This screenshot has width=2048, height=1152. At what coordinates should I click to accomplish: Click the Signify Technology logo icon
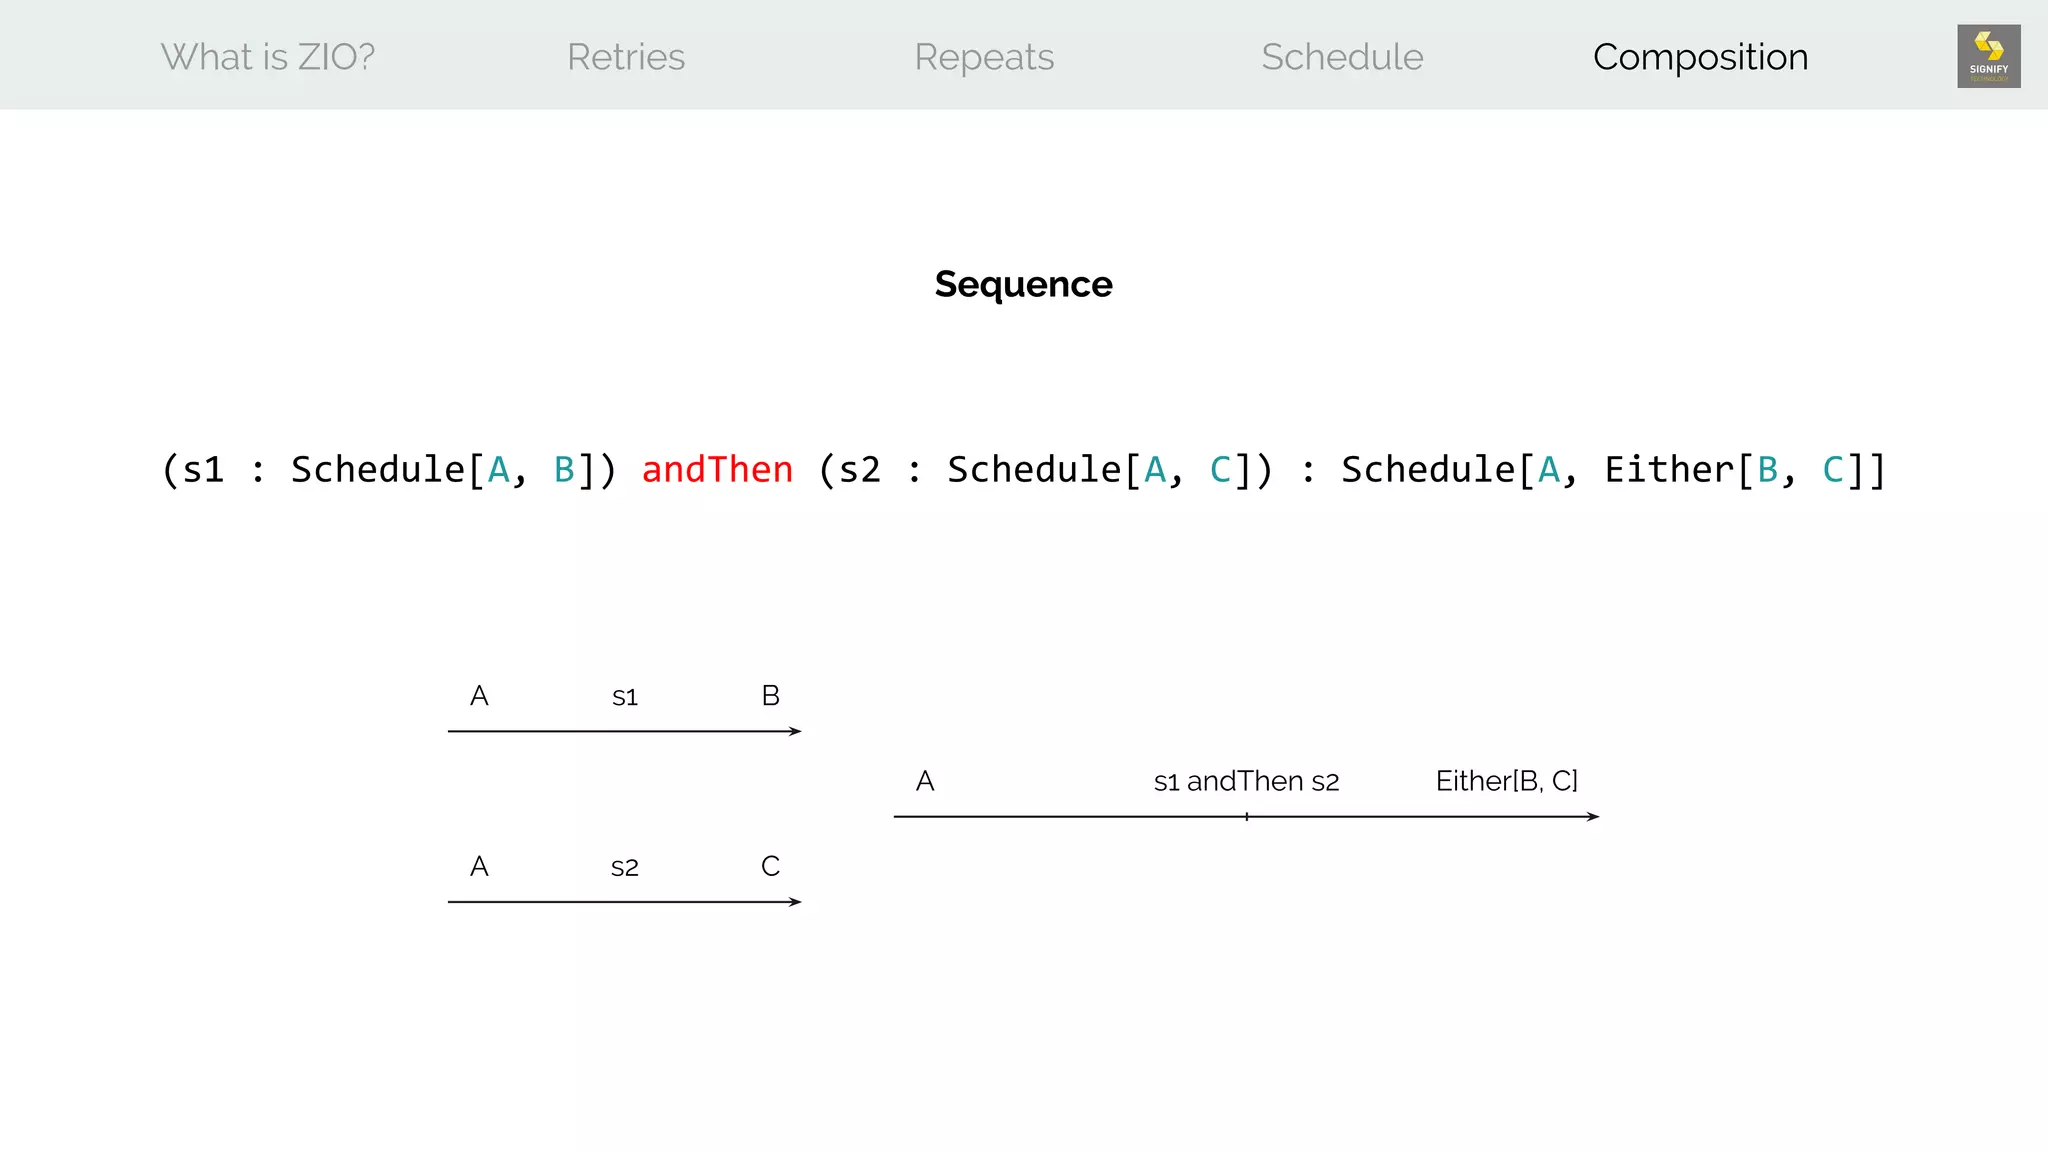click(x=1989, y=56)
